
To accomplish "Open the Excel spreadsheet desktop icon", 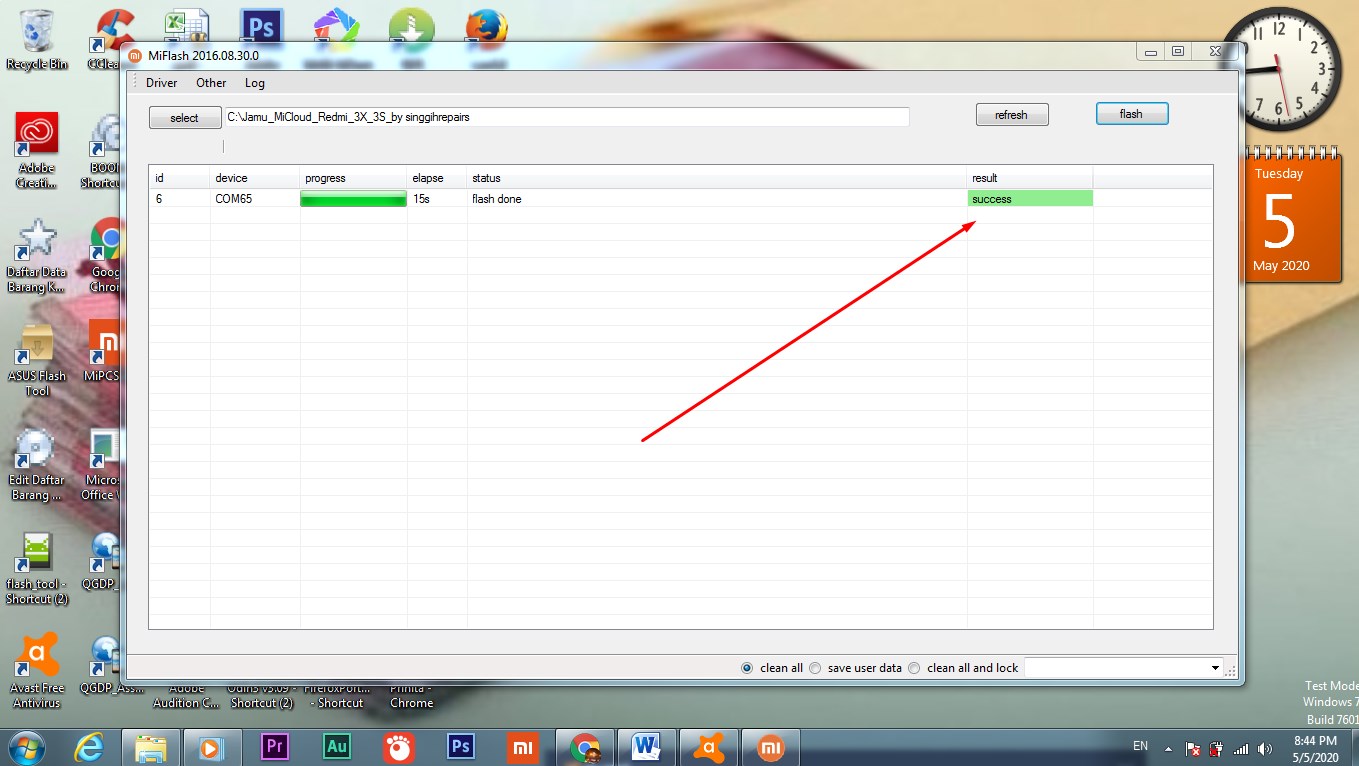I will [x=186, y=25].
